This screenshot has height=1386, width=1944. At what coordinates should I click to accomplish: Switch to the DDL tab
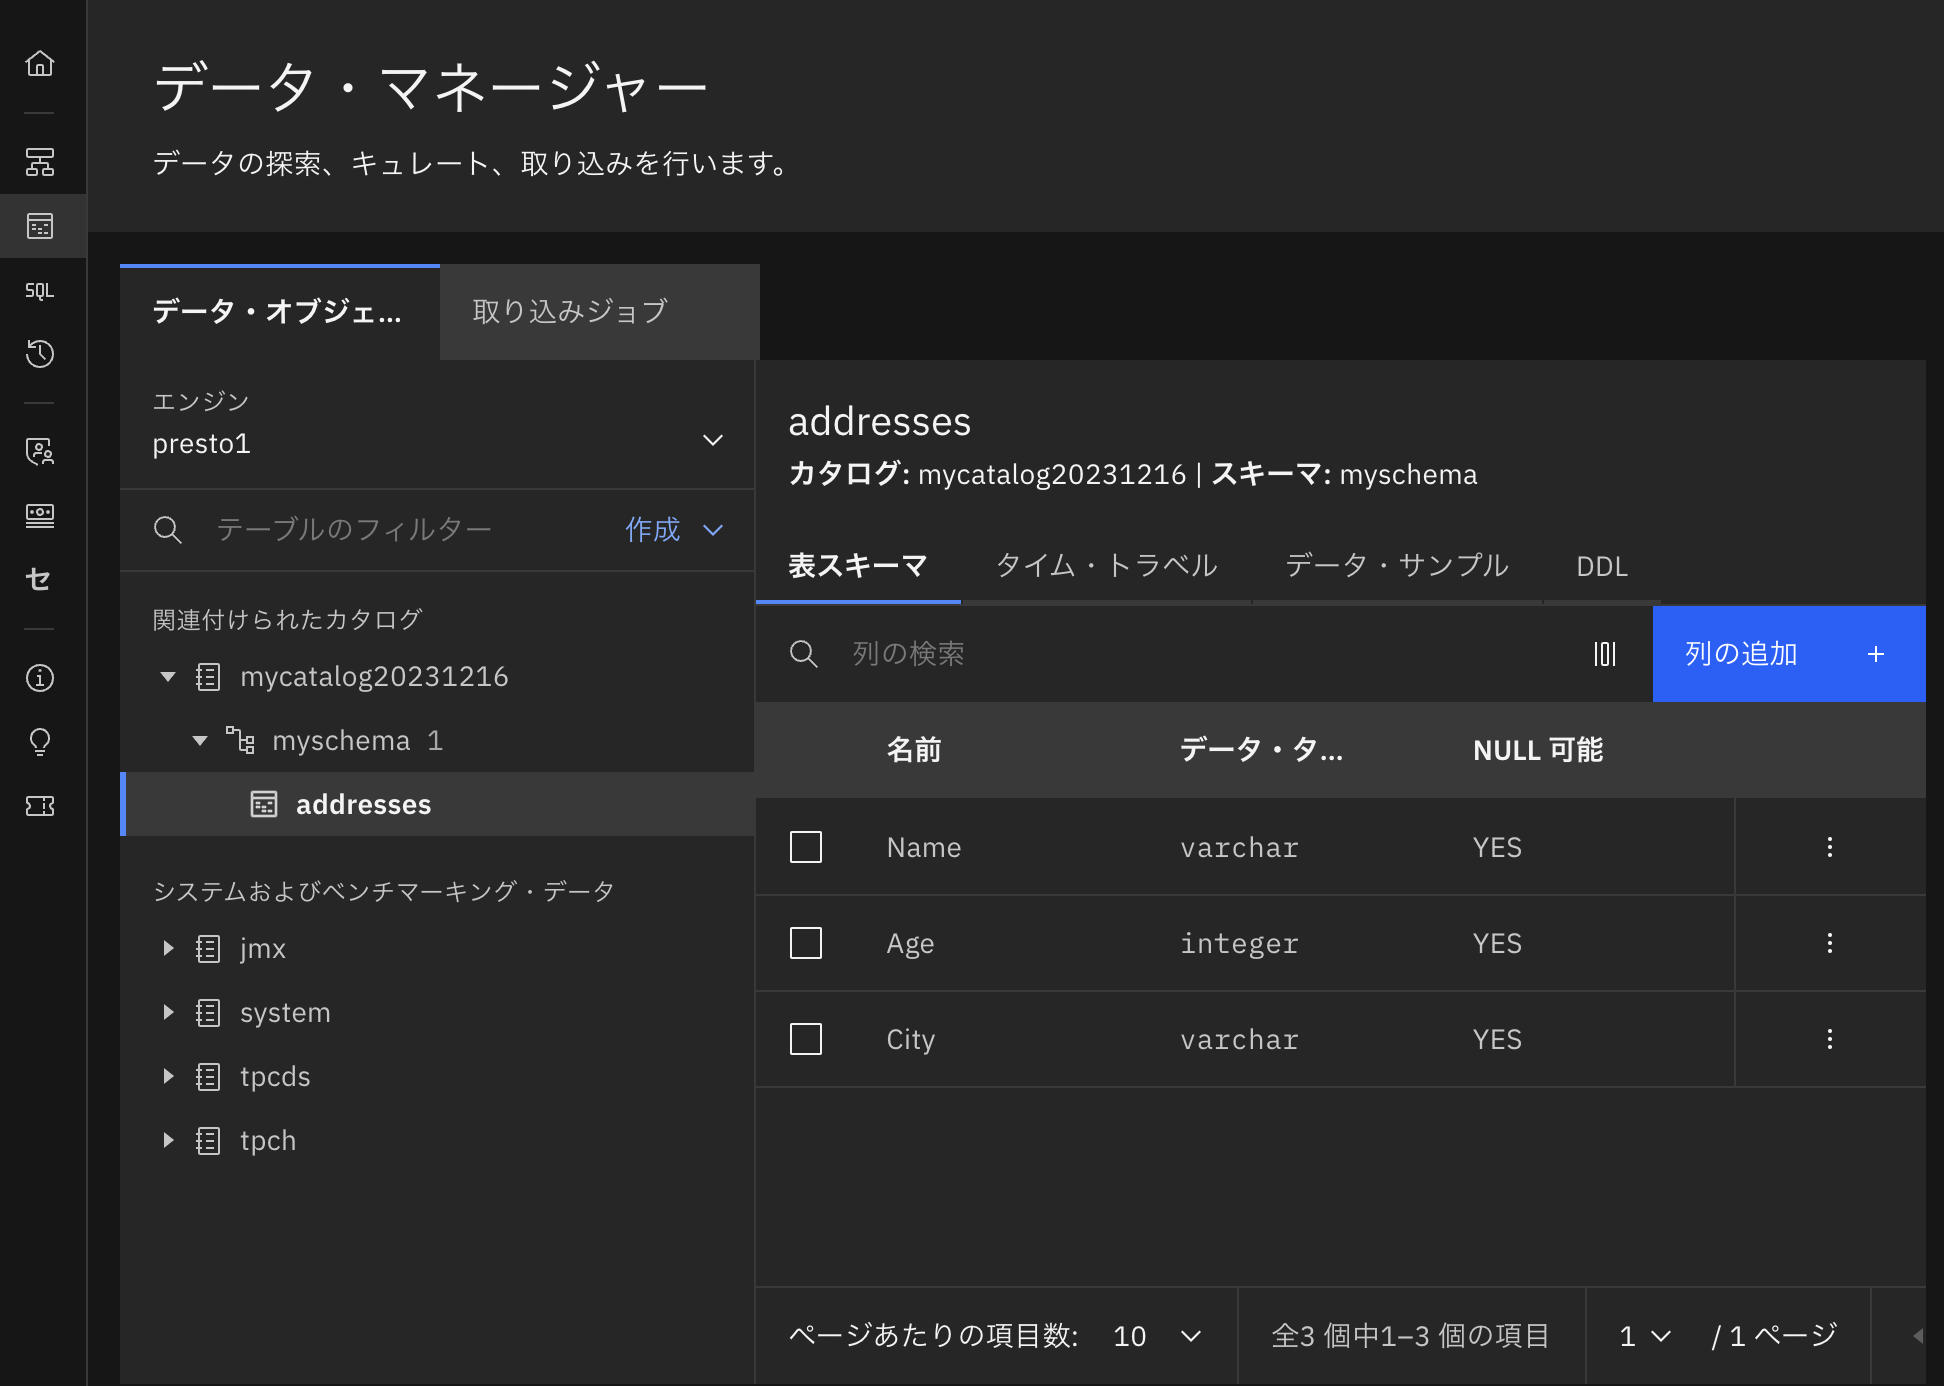click(1601, 566)
